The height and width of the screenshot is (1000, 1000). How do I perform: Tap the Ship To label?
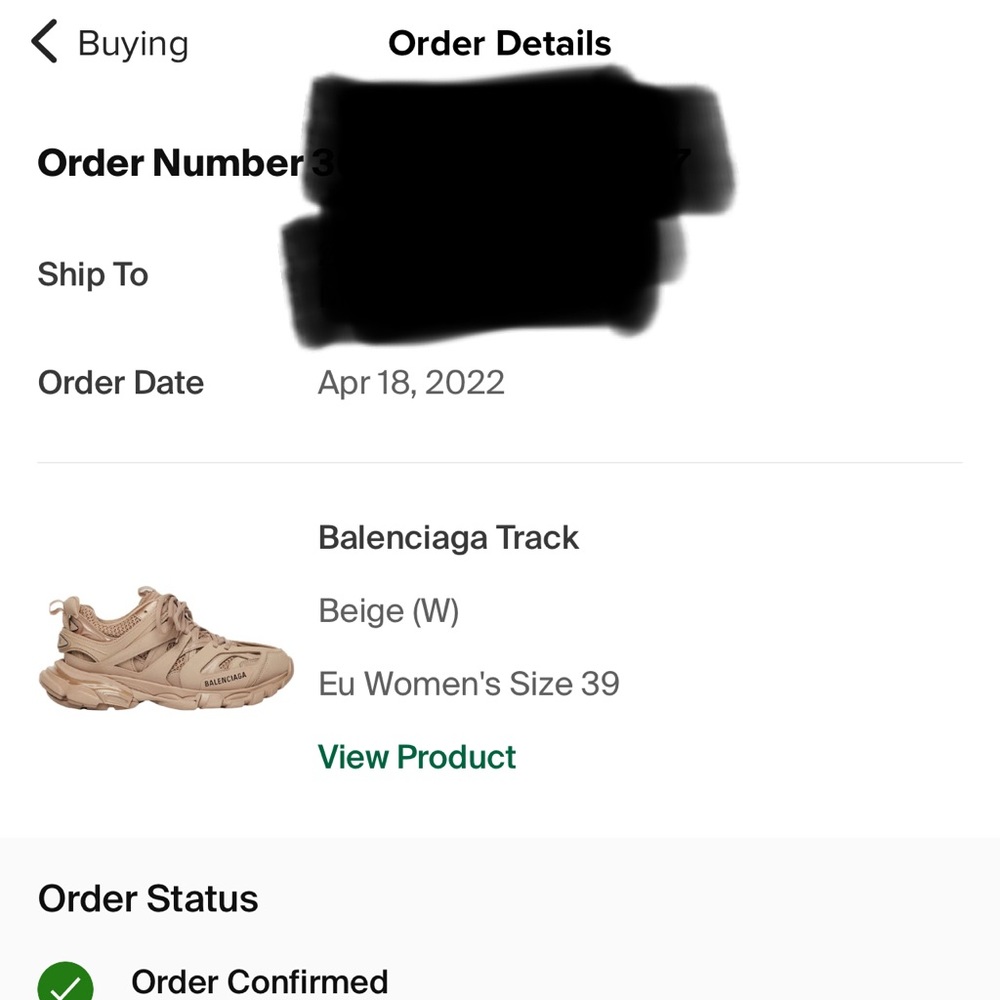(x=93, y=274)
